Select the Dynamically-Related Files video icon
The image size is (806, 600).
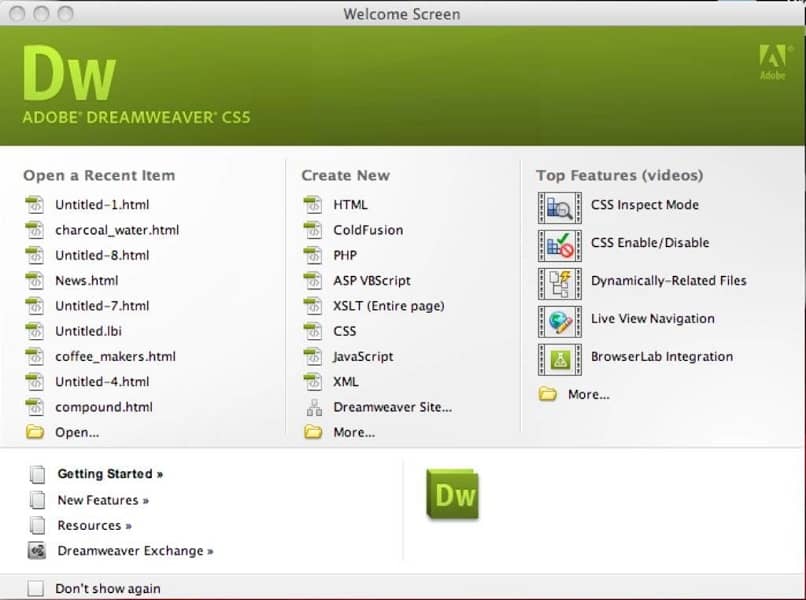(x=559, y=281)
